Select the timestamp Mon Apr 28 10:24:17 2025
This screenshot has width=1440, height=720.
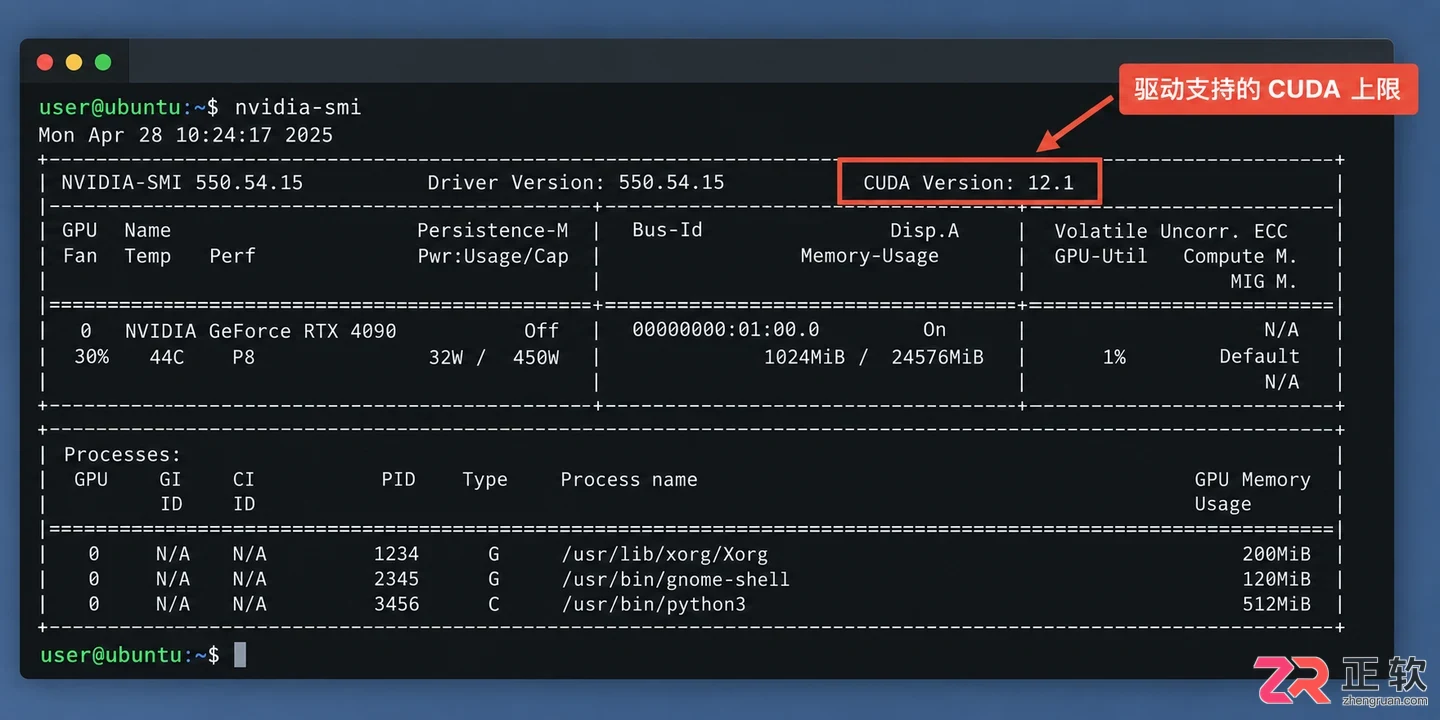[185, 135]
